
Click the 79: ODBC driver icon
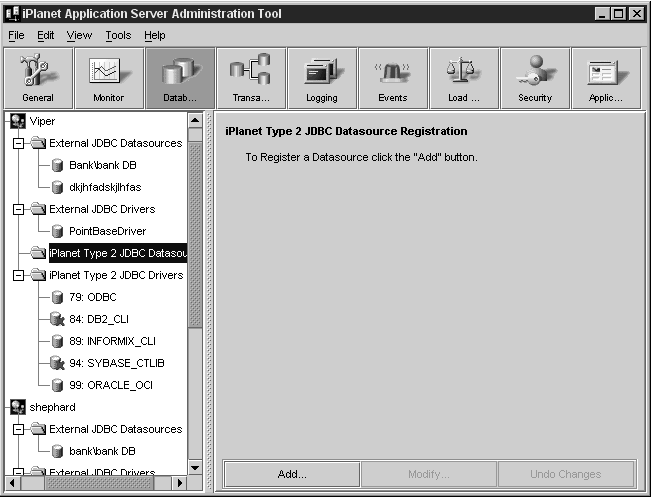pyautogui.click(x=57, y=297)
